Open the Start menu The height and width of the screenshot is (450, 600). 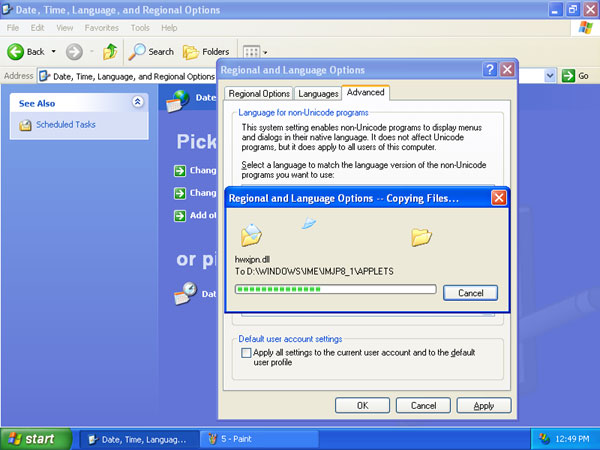coord(36,438)
